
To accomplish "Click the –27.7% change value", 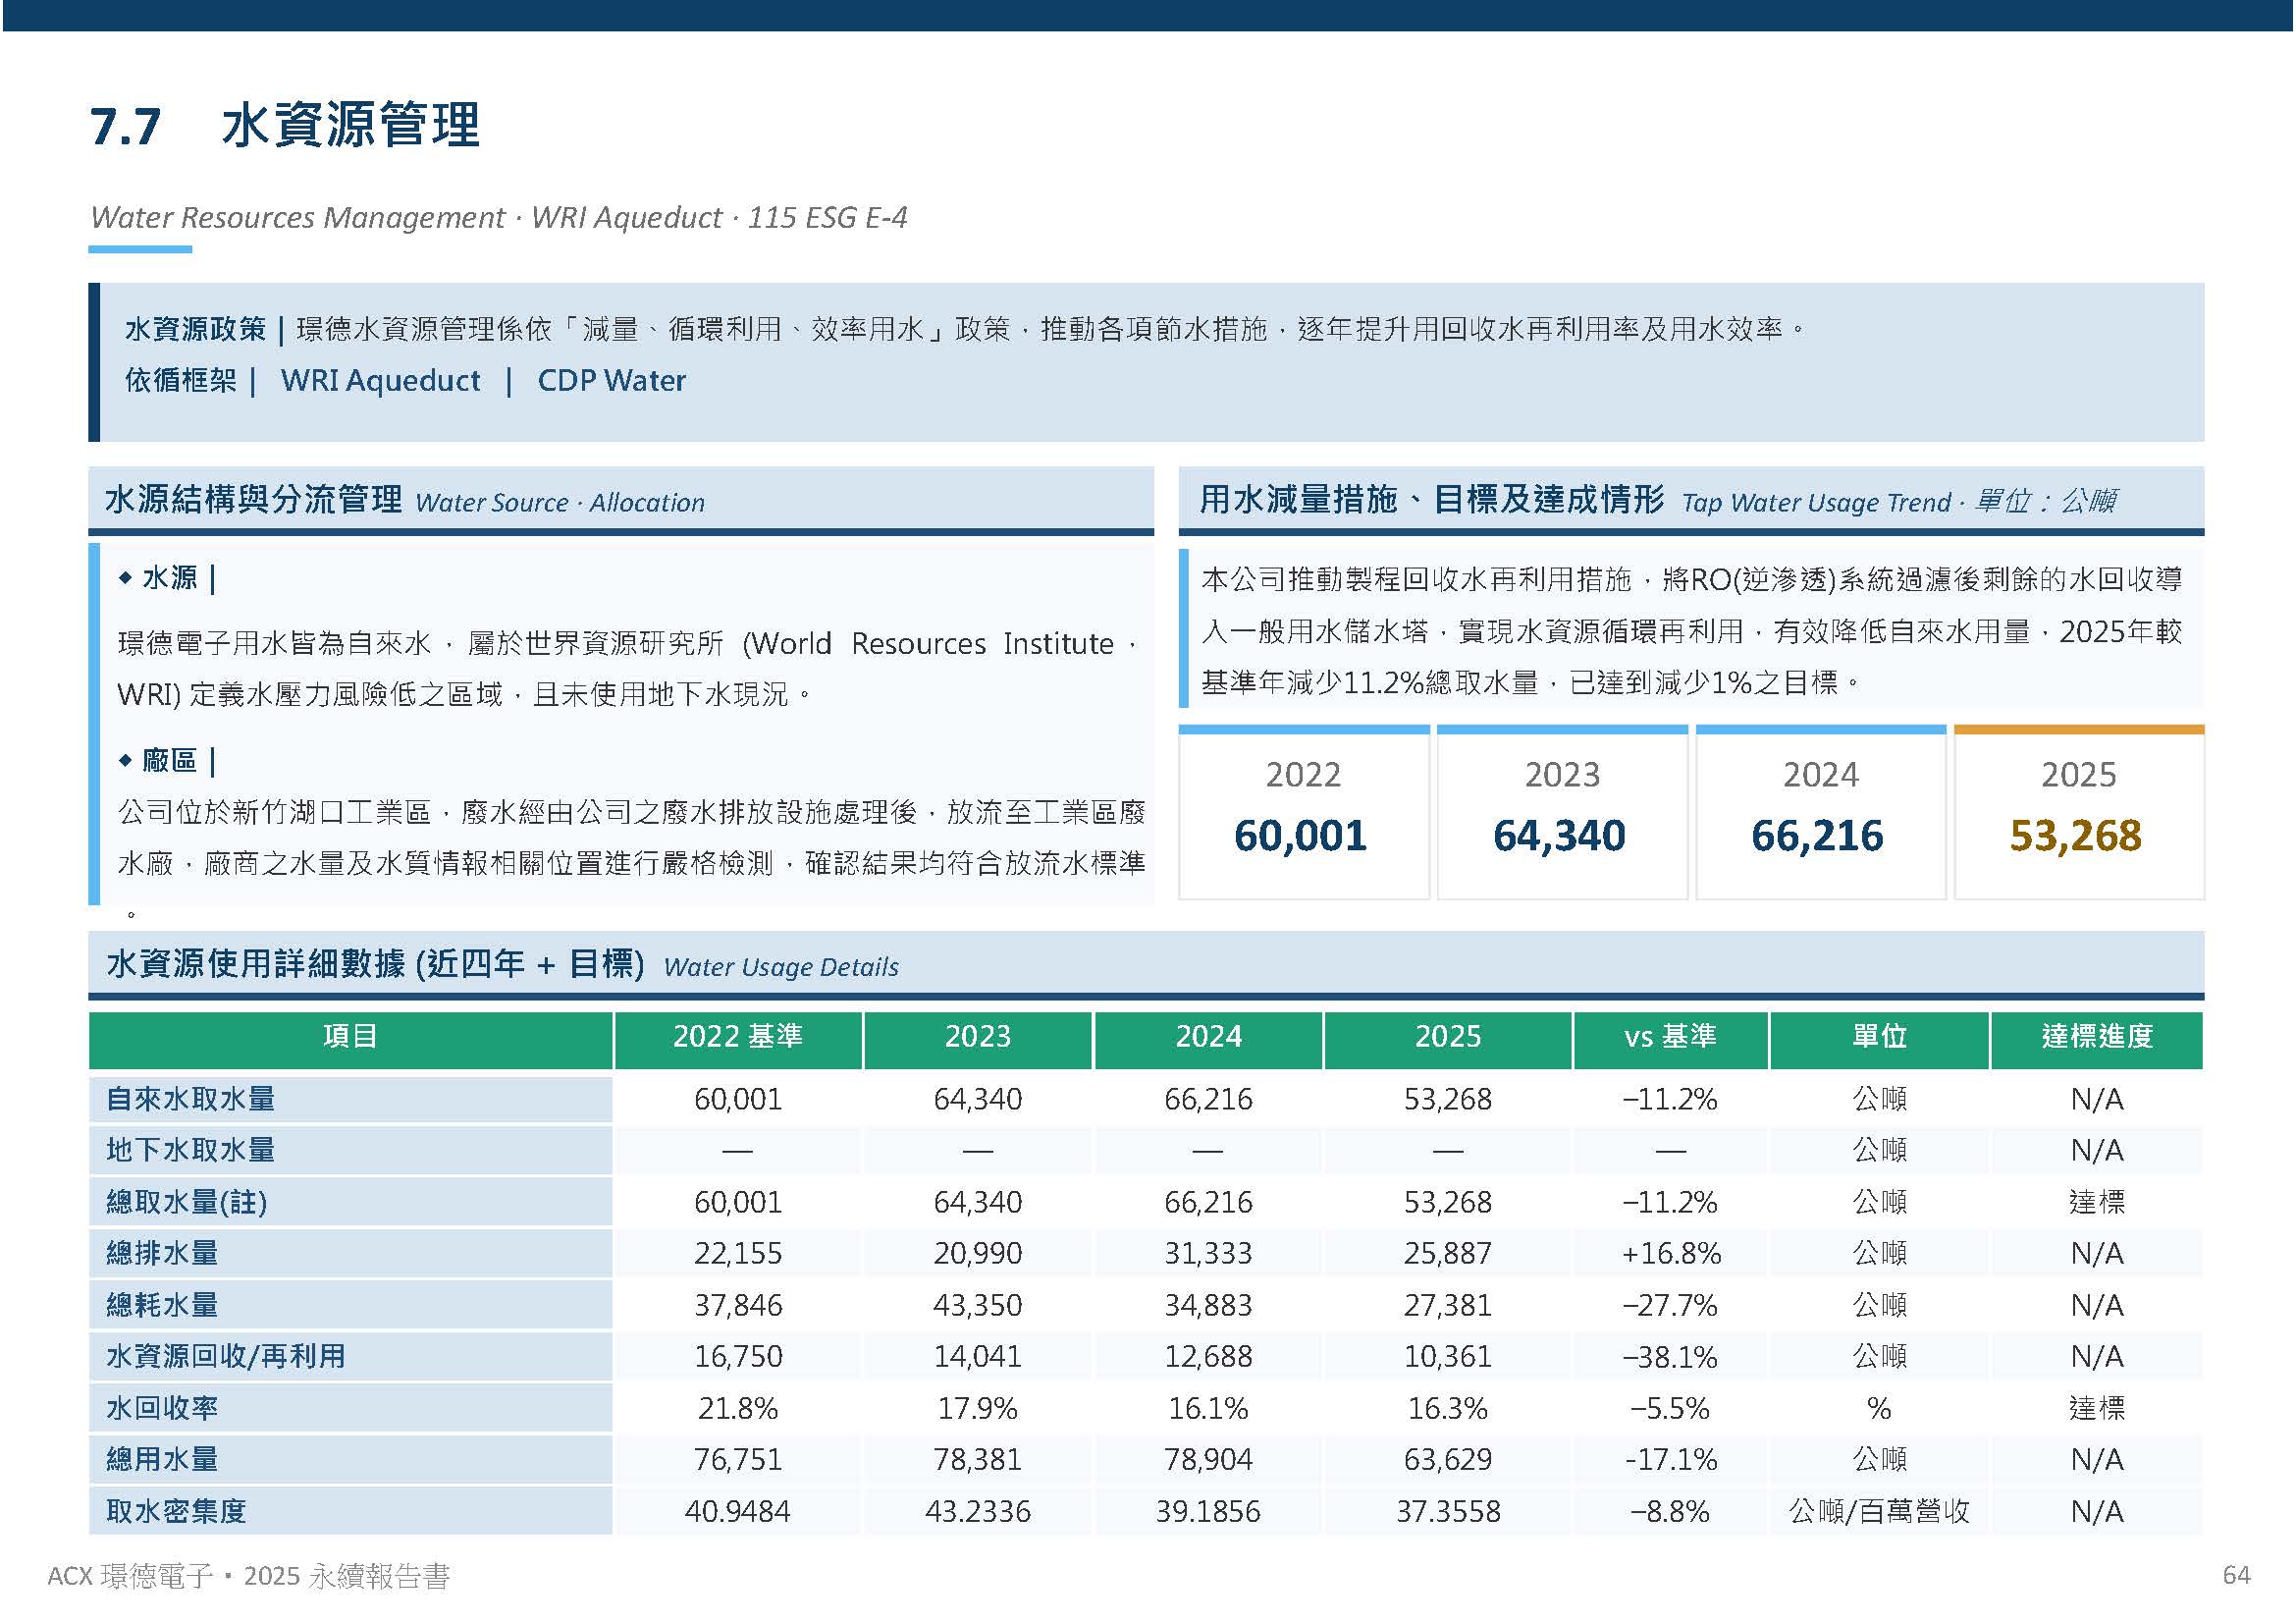I will coord(1670,1306).
